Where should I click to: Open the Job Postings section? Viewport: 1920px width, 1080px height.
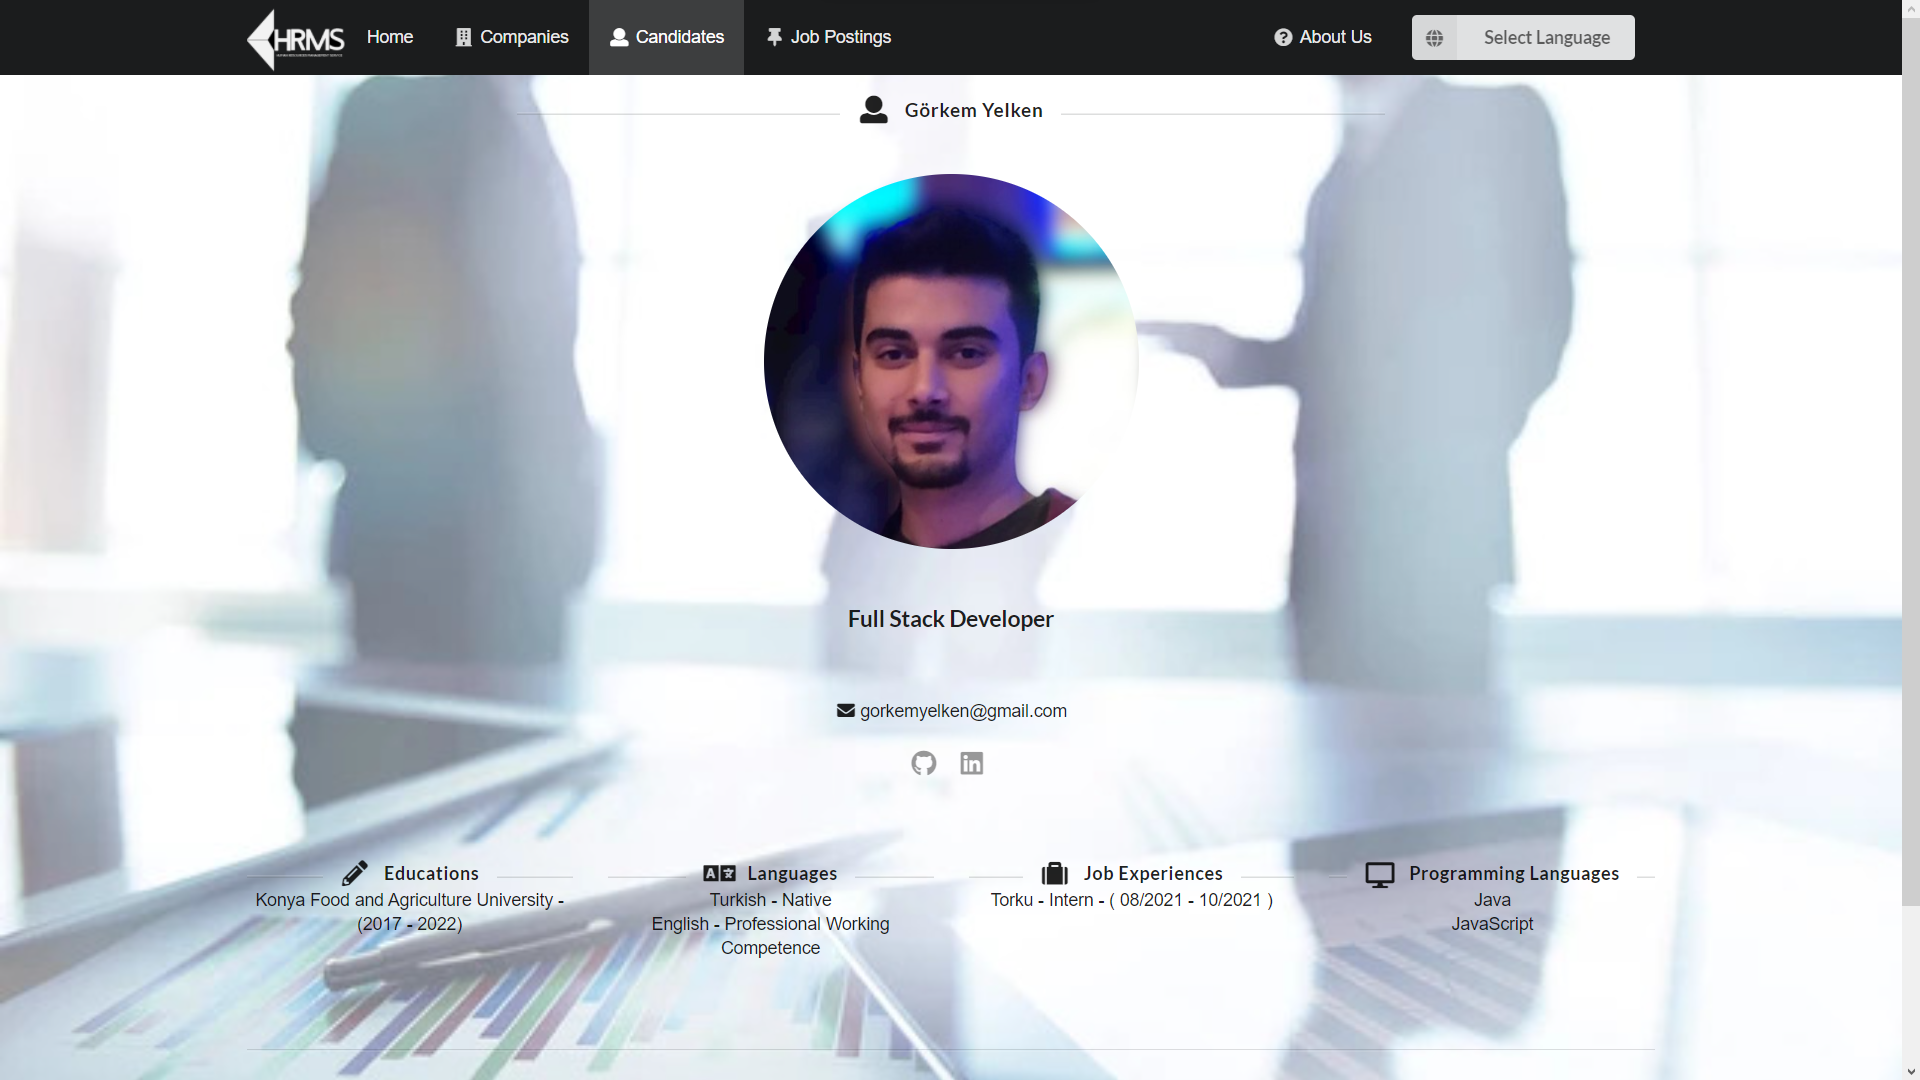[840, 37]
